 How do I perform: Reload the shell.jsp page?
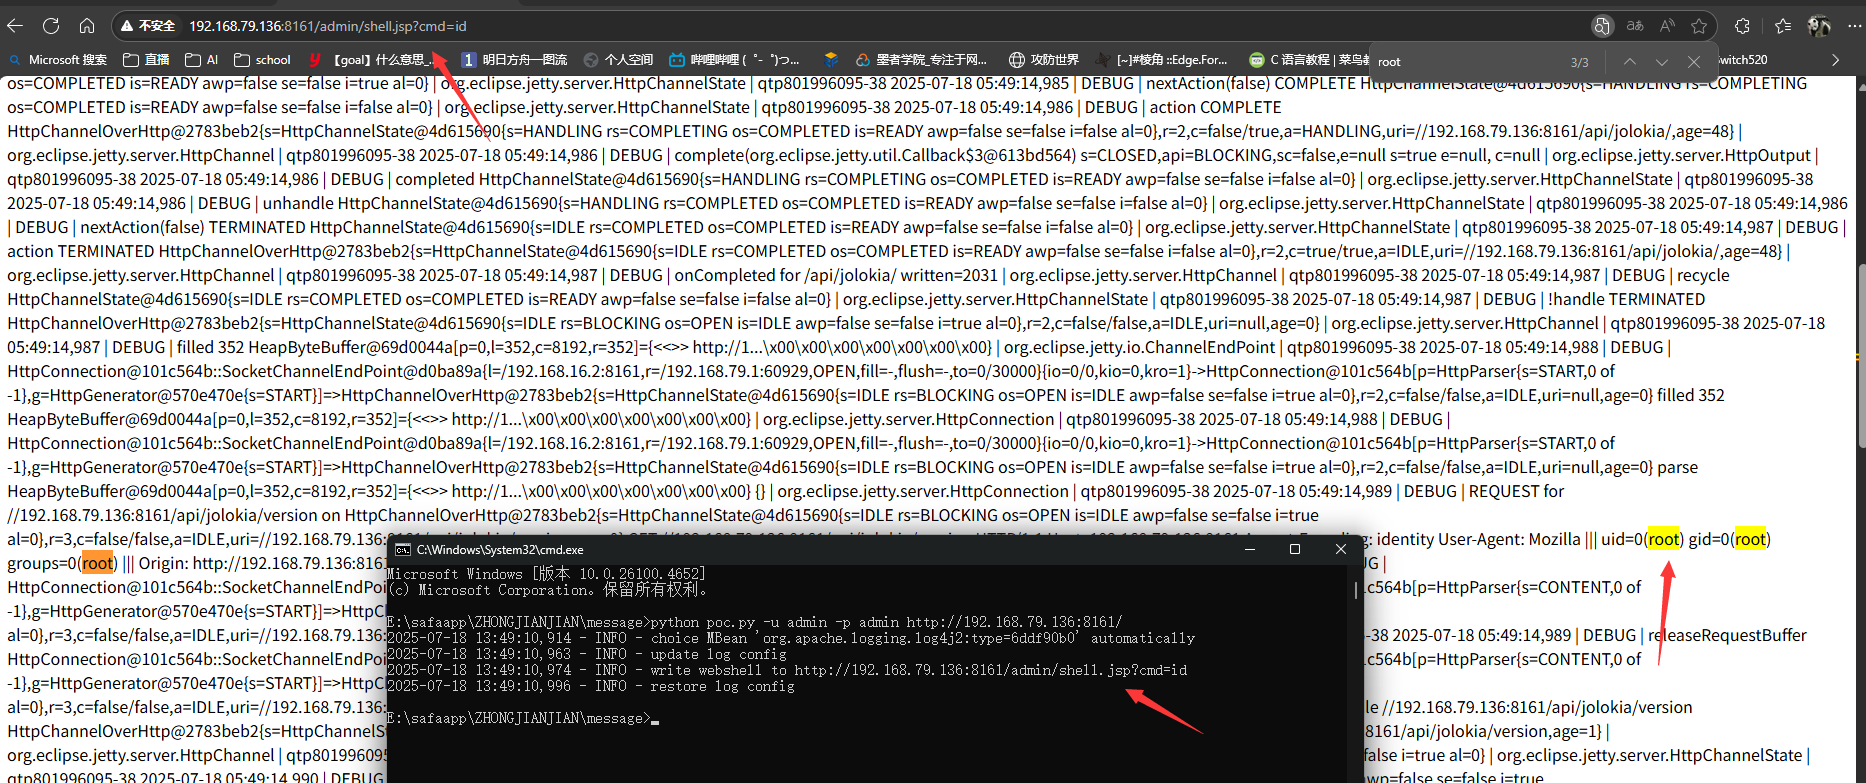coord(51,26)
